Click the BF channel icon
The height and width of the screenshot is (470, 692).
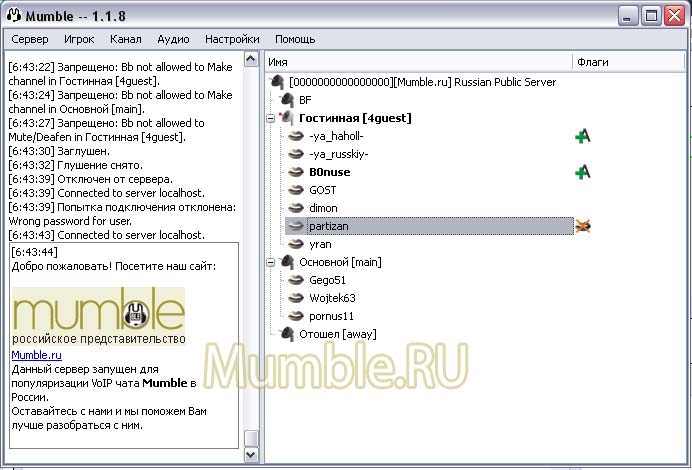coord(288,100)
